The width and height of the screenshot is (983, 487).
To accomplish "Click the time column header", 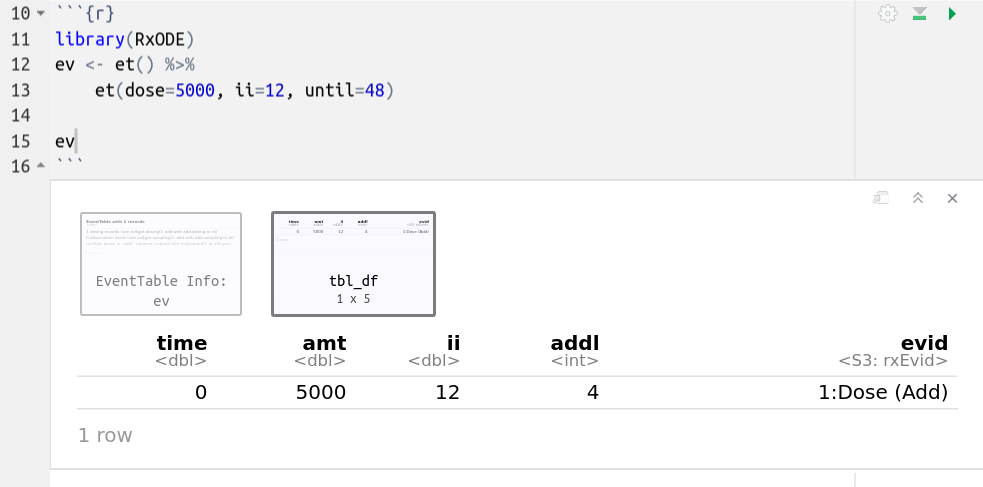I will tap(181, 343).
